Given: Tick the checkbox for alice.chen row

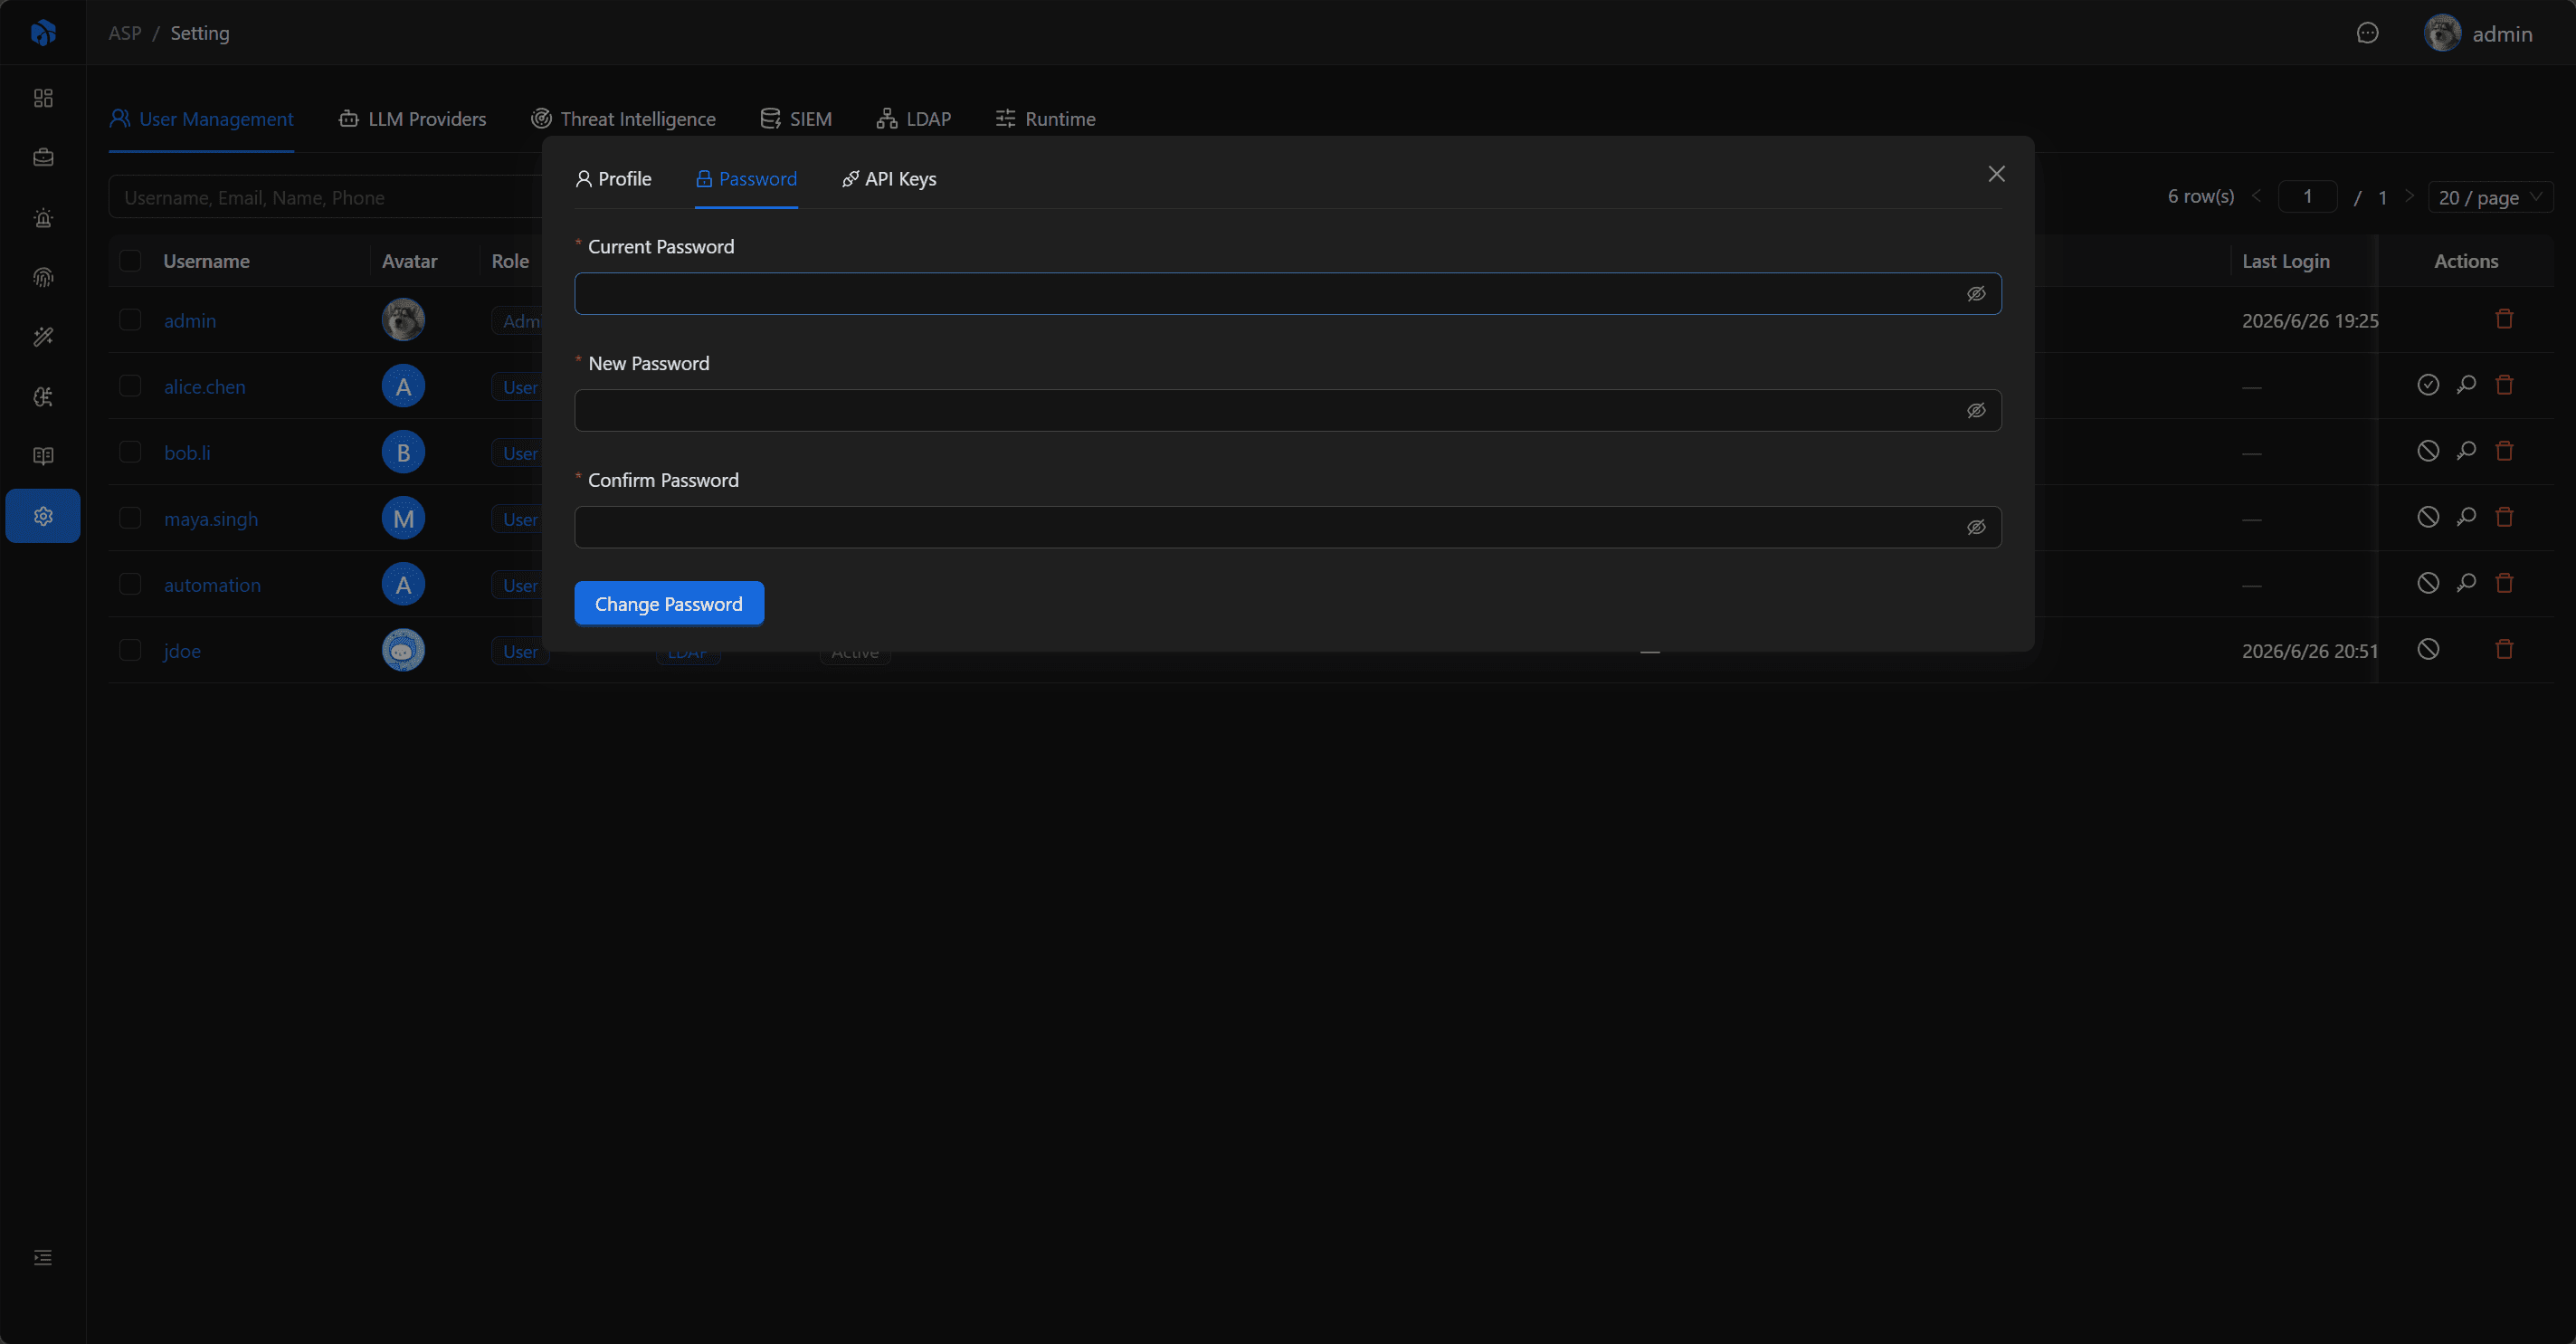Looking at the screenshot, I should [130, 386].
